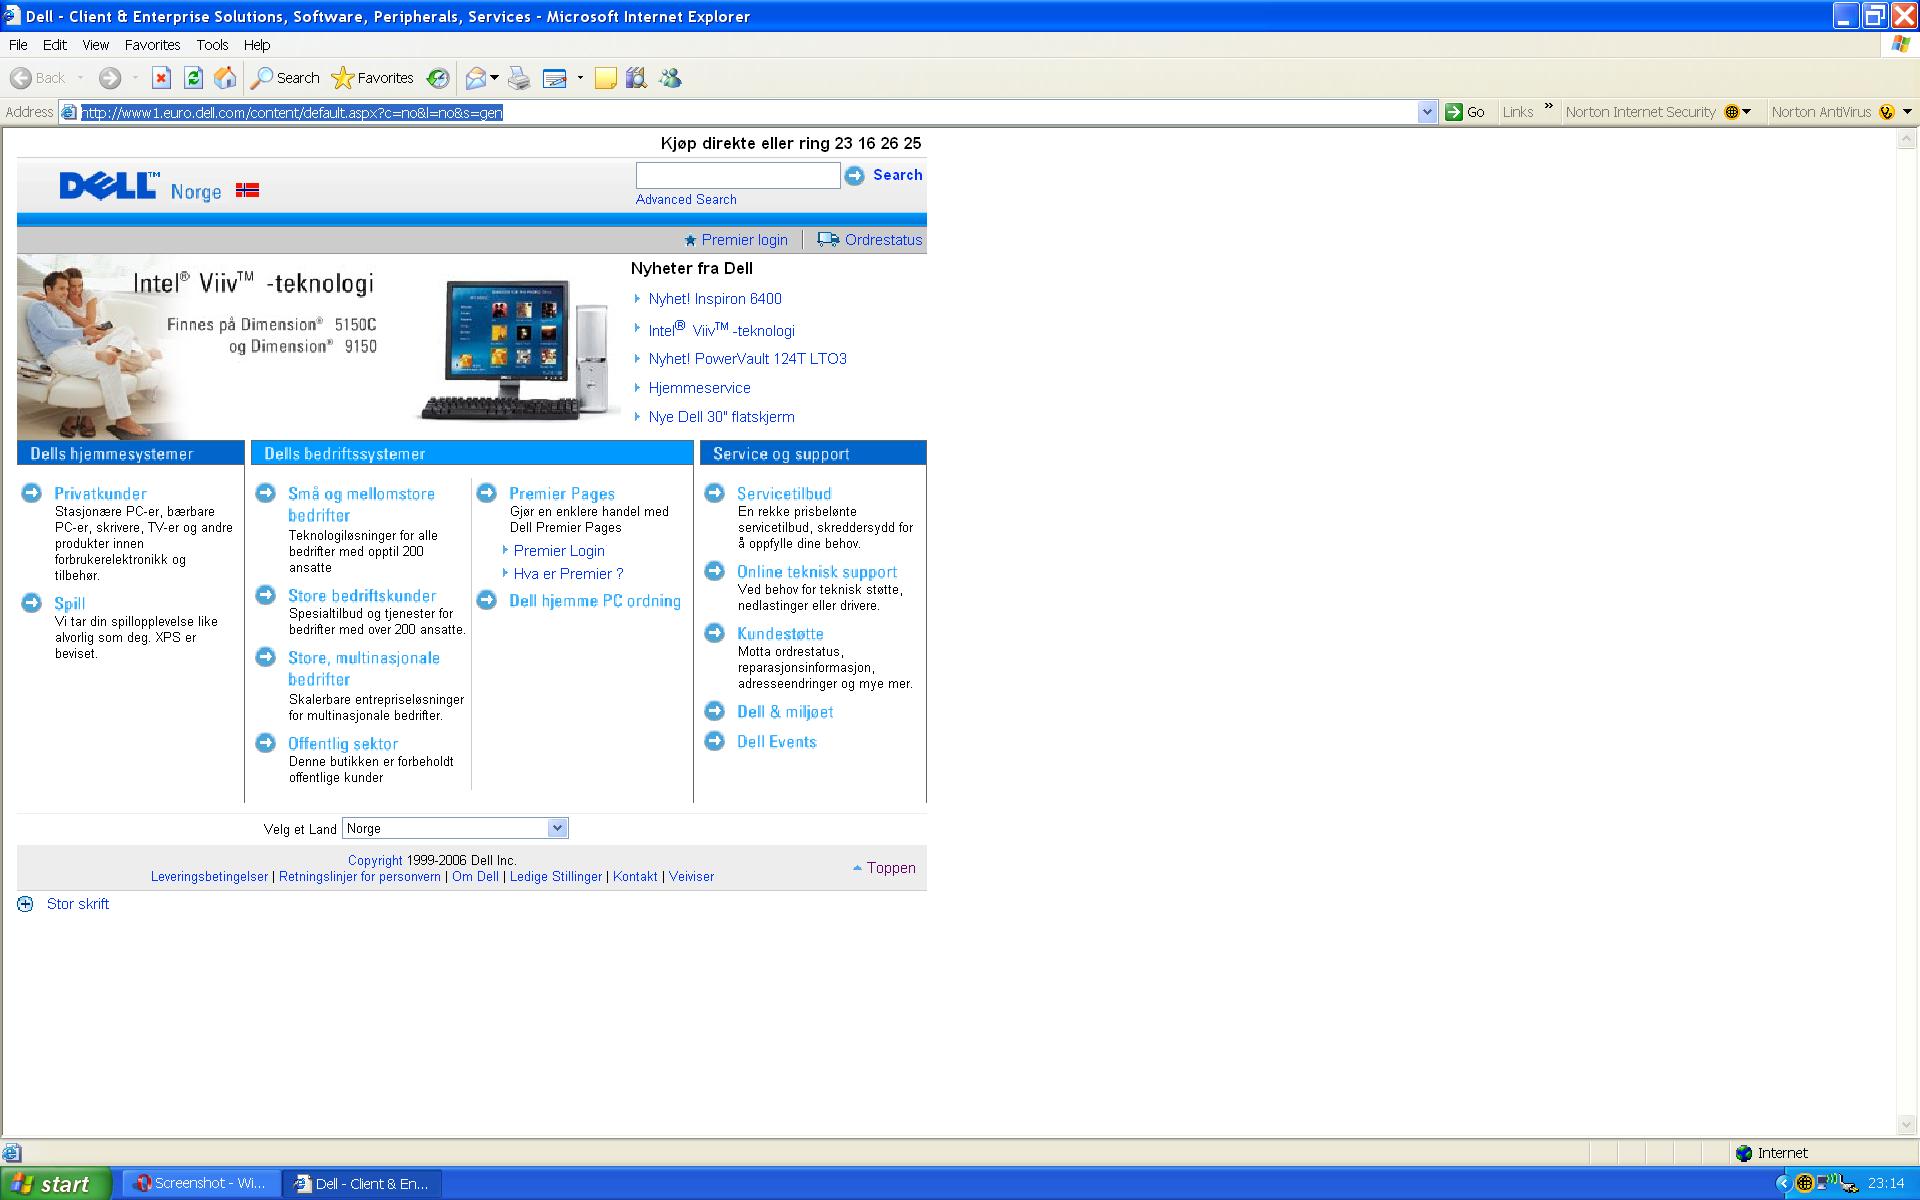Click the arrow icon beside Spill
The width and height of the screenshot is (1920, 1200).
pos(32,603)
